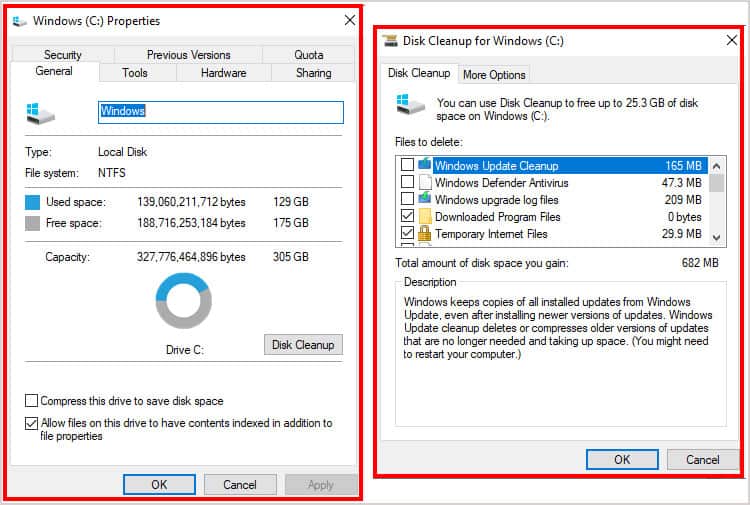
Task: Select the Windows Update Cleanup list row
Action: tap(552, 165)
